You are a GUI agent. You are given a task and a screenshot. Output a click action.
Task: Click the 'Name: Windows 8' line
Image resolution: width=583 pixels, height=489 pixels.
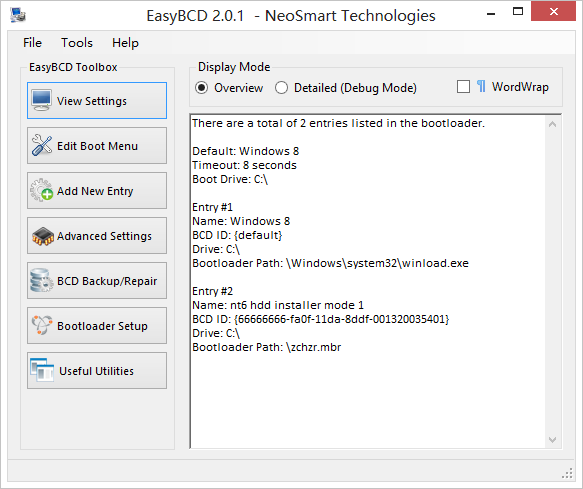241,221
